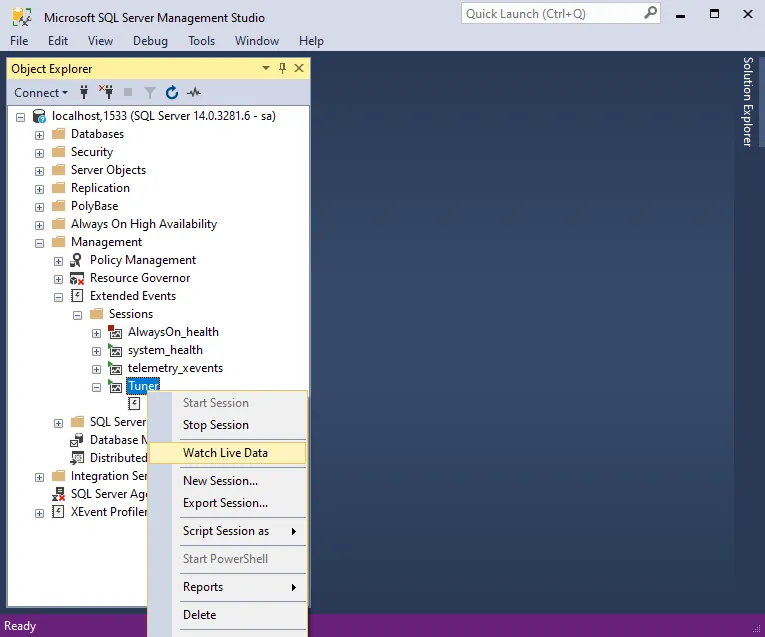Click the server database icon for localhost,1533
This screenshot has height=637, width=765.
coord(39,116)
